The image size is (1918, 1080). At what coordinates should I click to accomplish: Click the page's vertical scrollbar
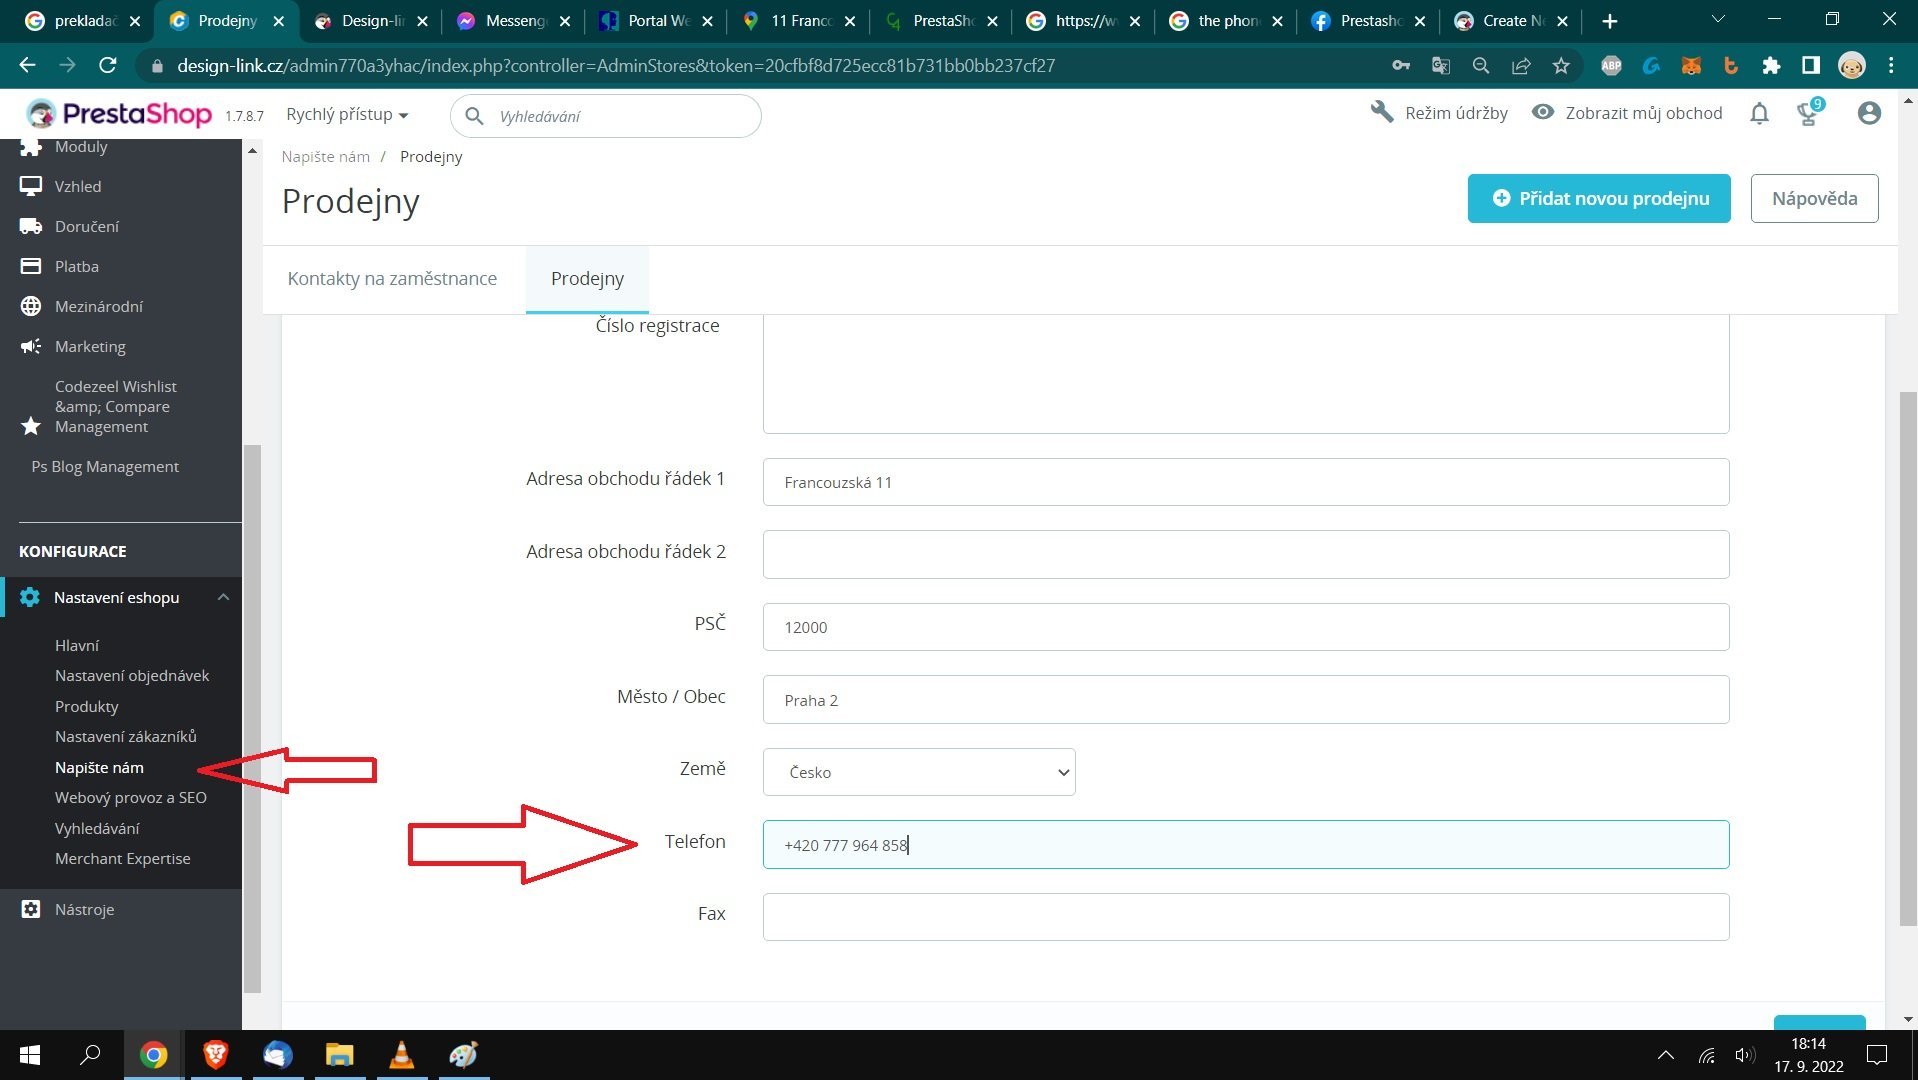pos(1908,658)
